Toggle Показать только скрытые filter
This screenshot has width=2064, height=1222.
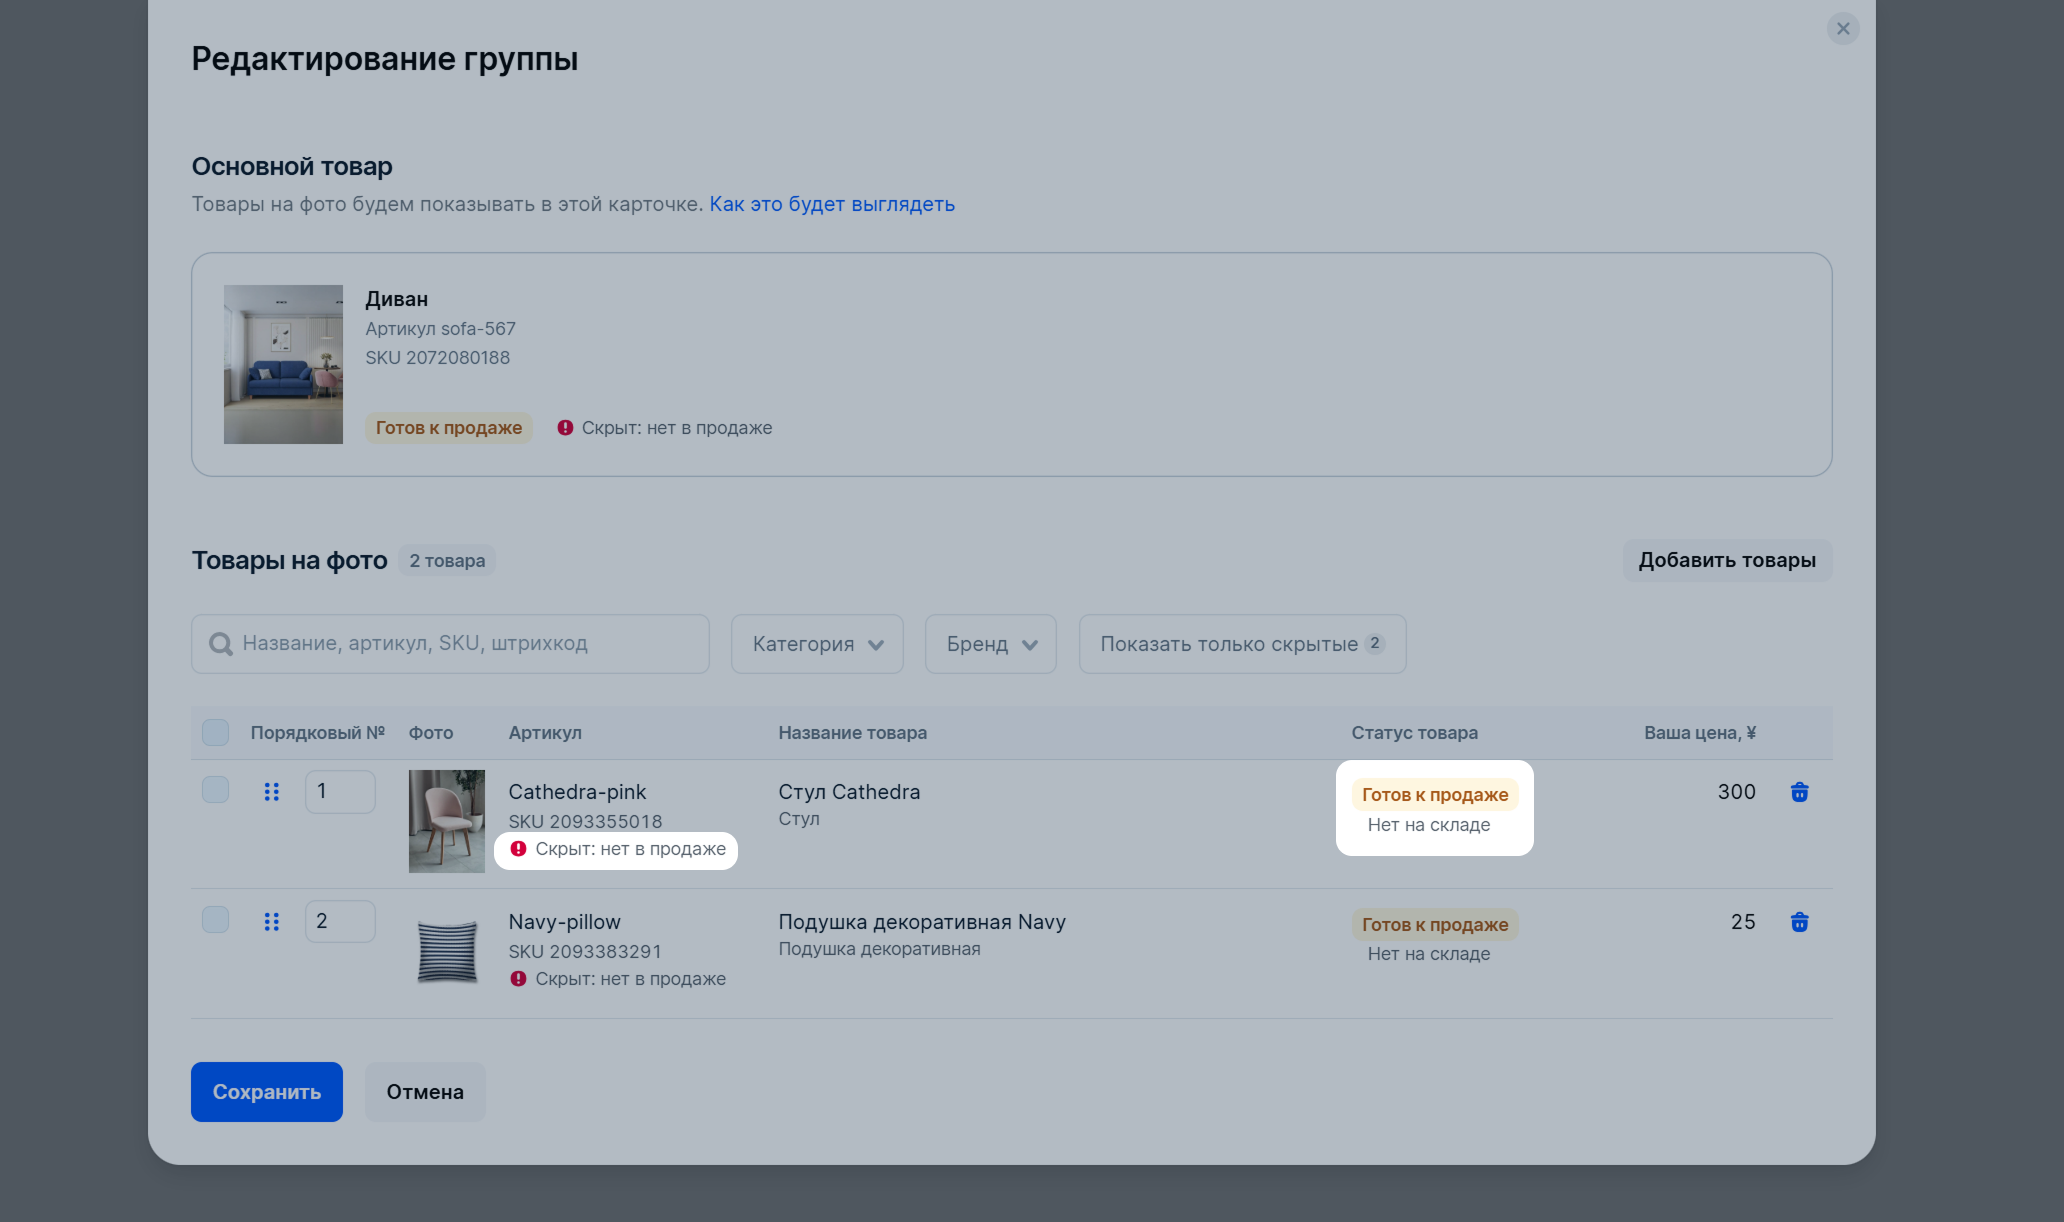[x=1243, y=644]
